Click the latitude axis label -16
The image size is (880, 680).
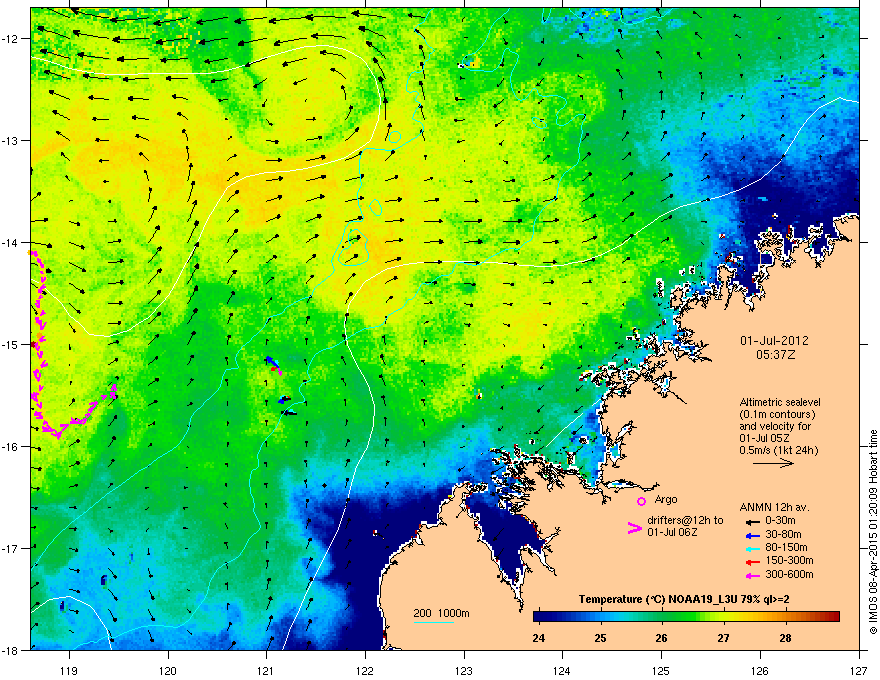coord(10,447)
